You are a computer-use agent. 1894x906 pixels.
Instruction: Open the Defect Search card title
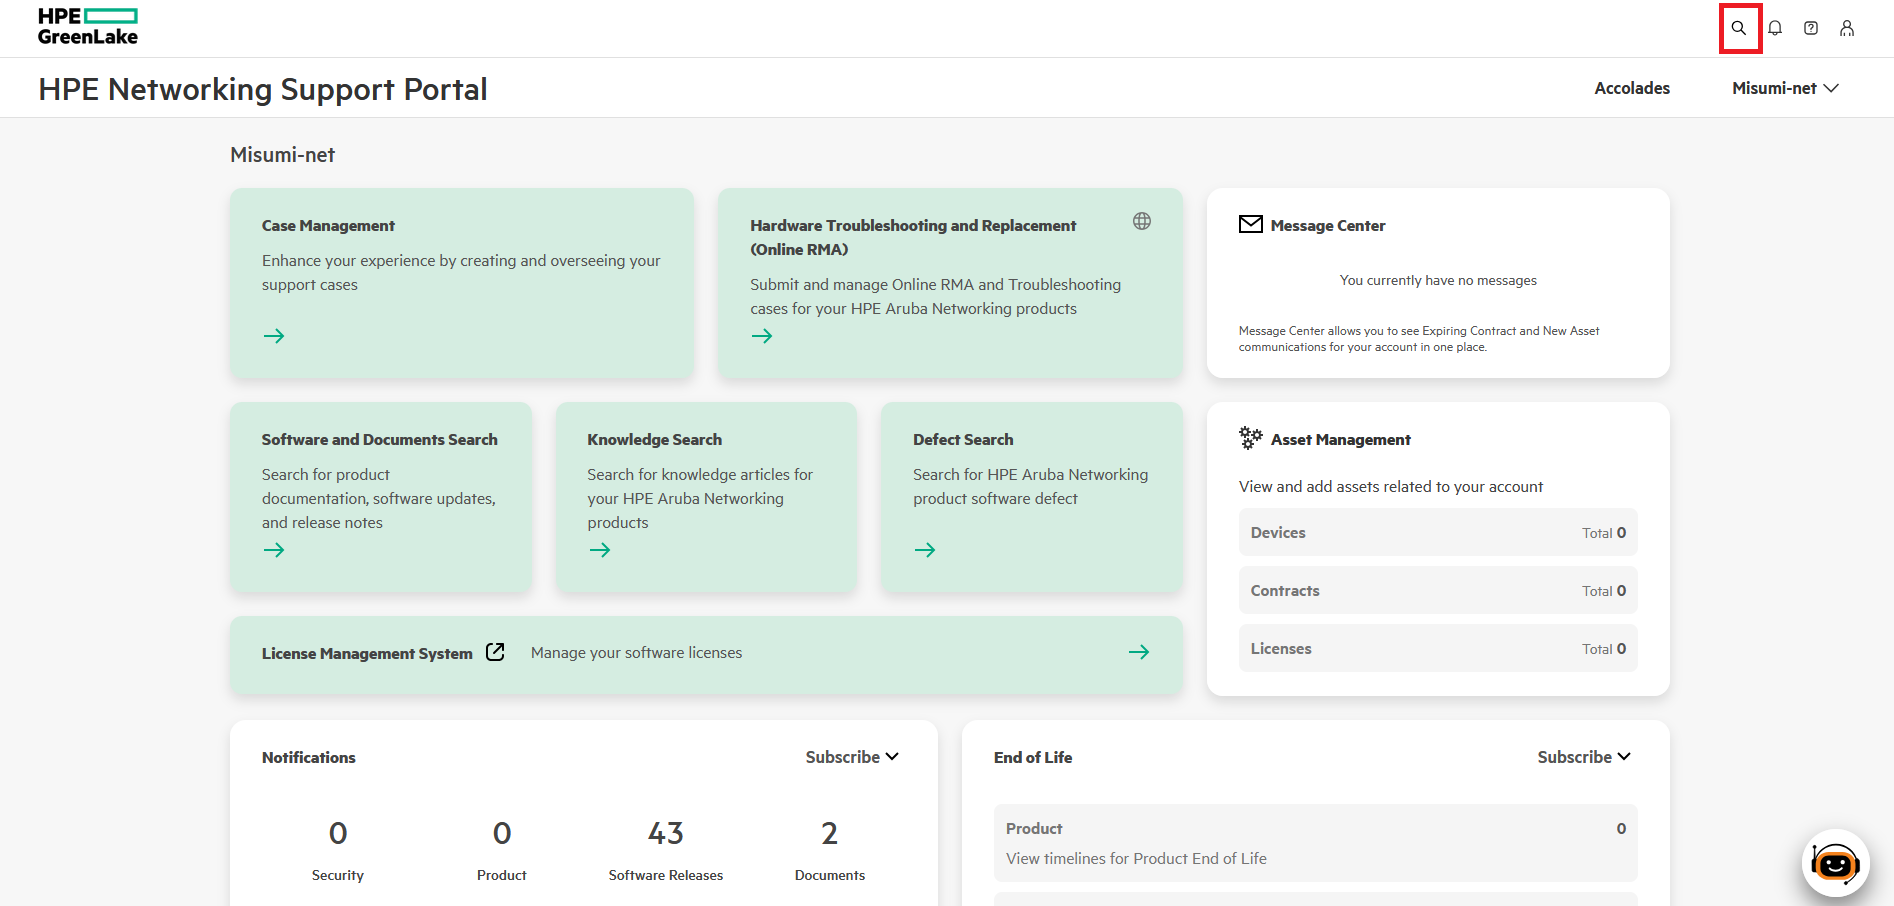coord(963,440)
